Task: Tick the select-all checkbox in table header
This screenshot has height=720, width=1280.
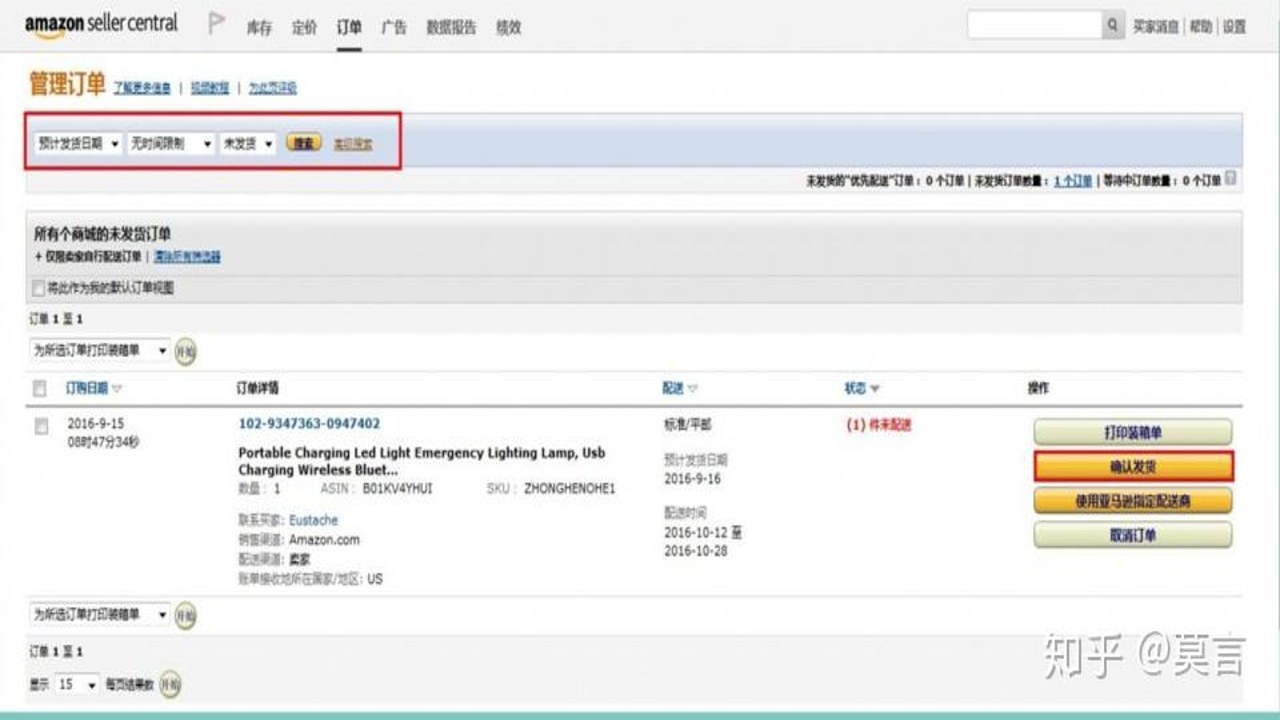Action: pos(40,388)
